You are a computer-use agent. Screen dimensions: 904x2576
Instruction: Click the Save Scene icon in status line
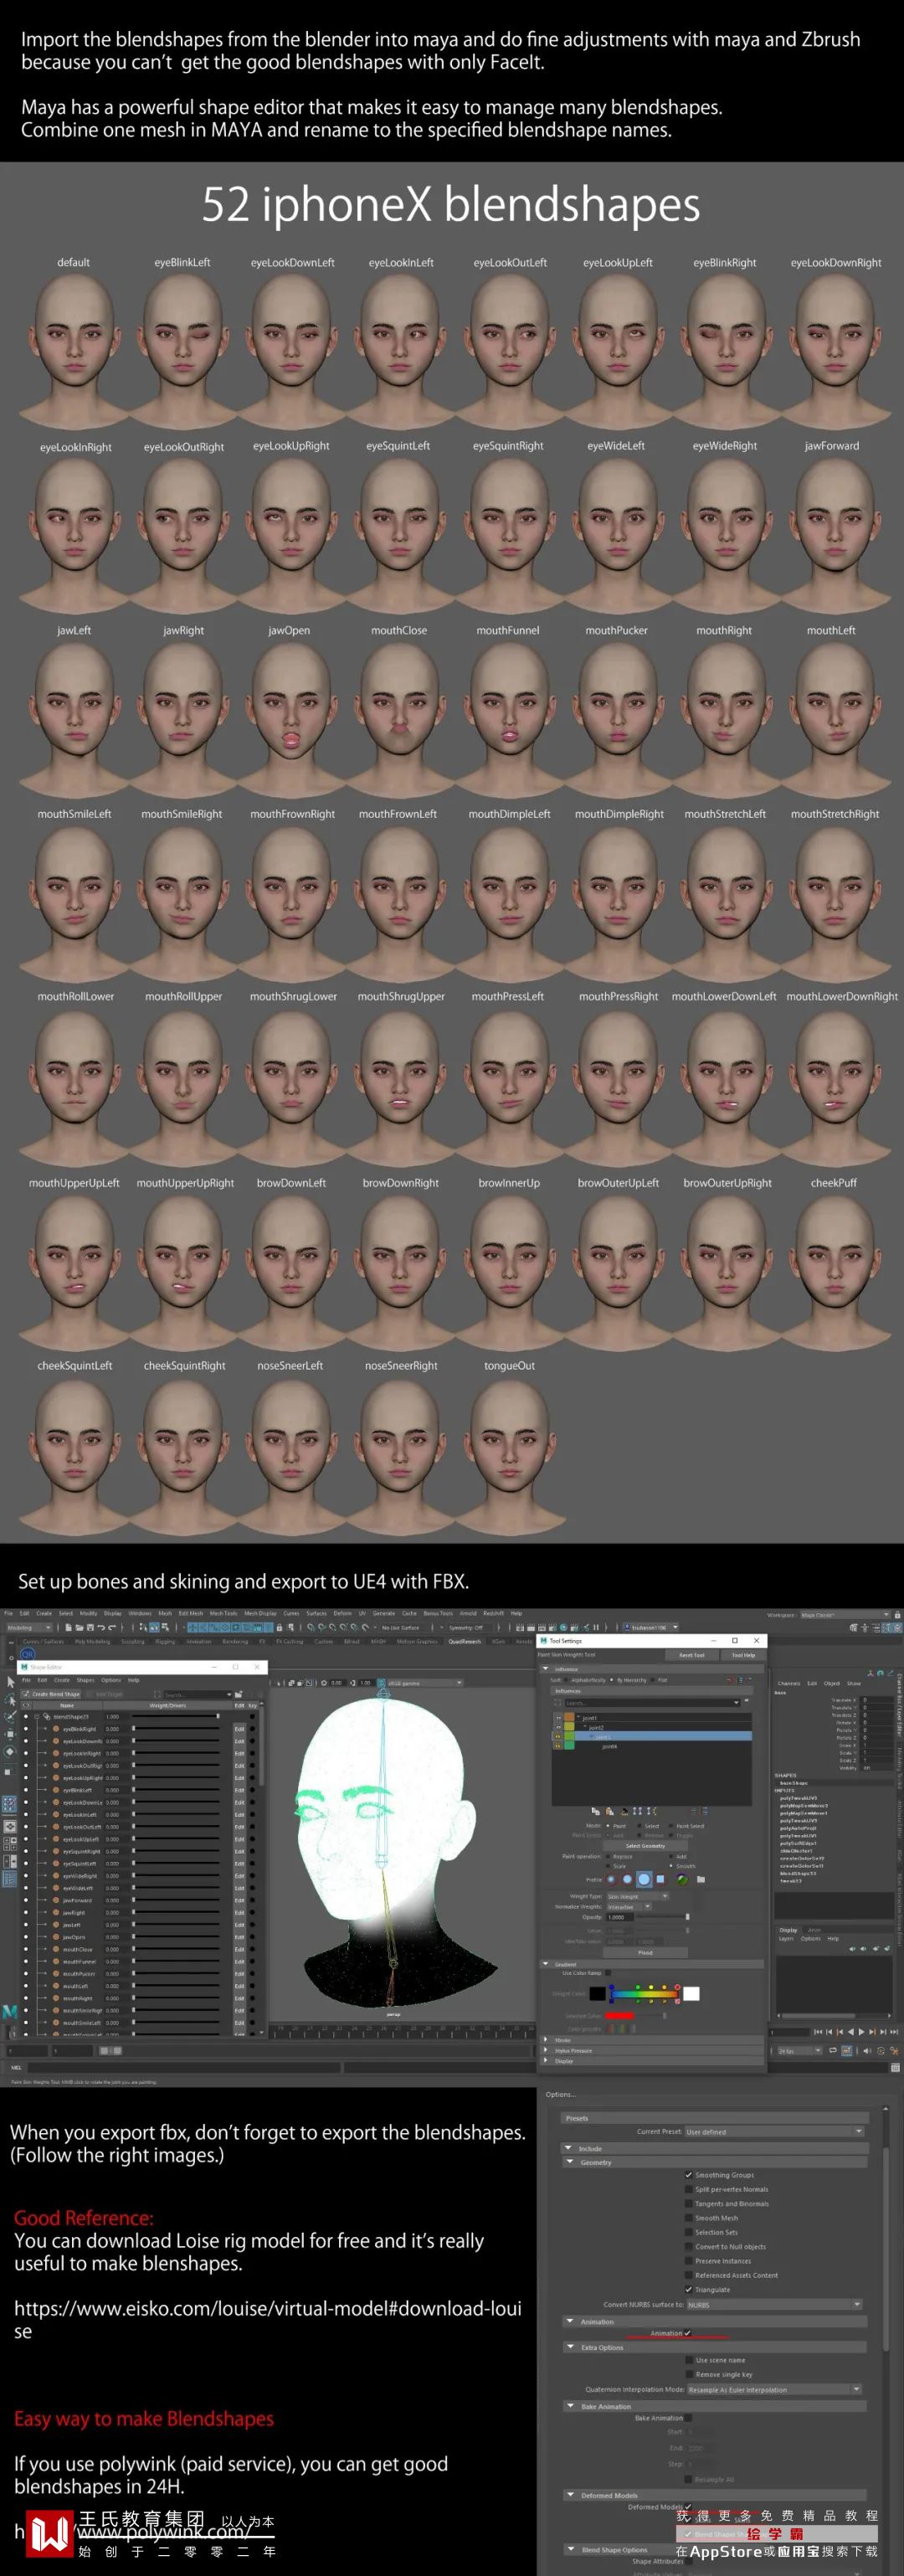pyautogui.click(x=90, y=1628)
